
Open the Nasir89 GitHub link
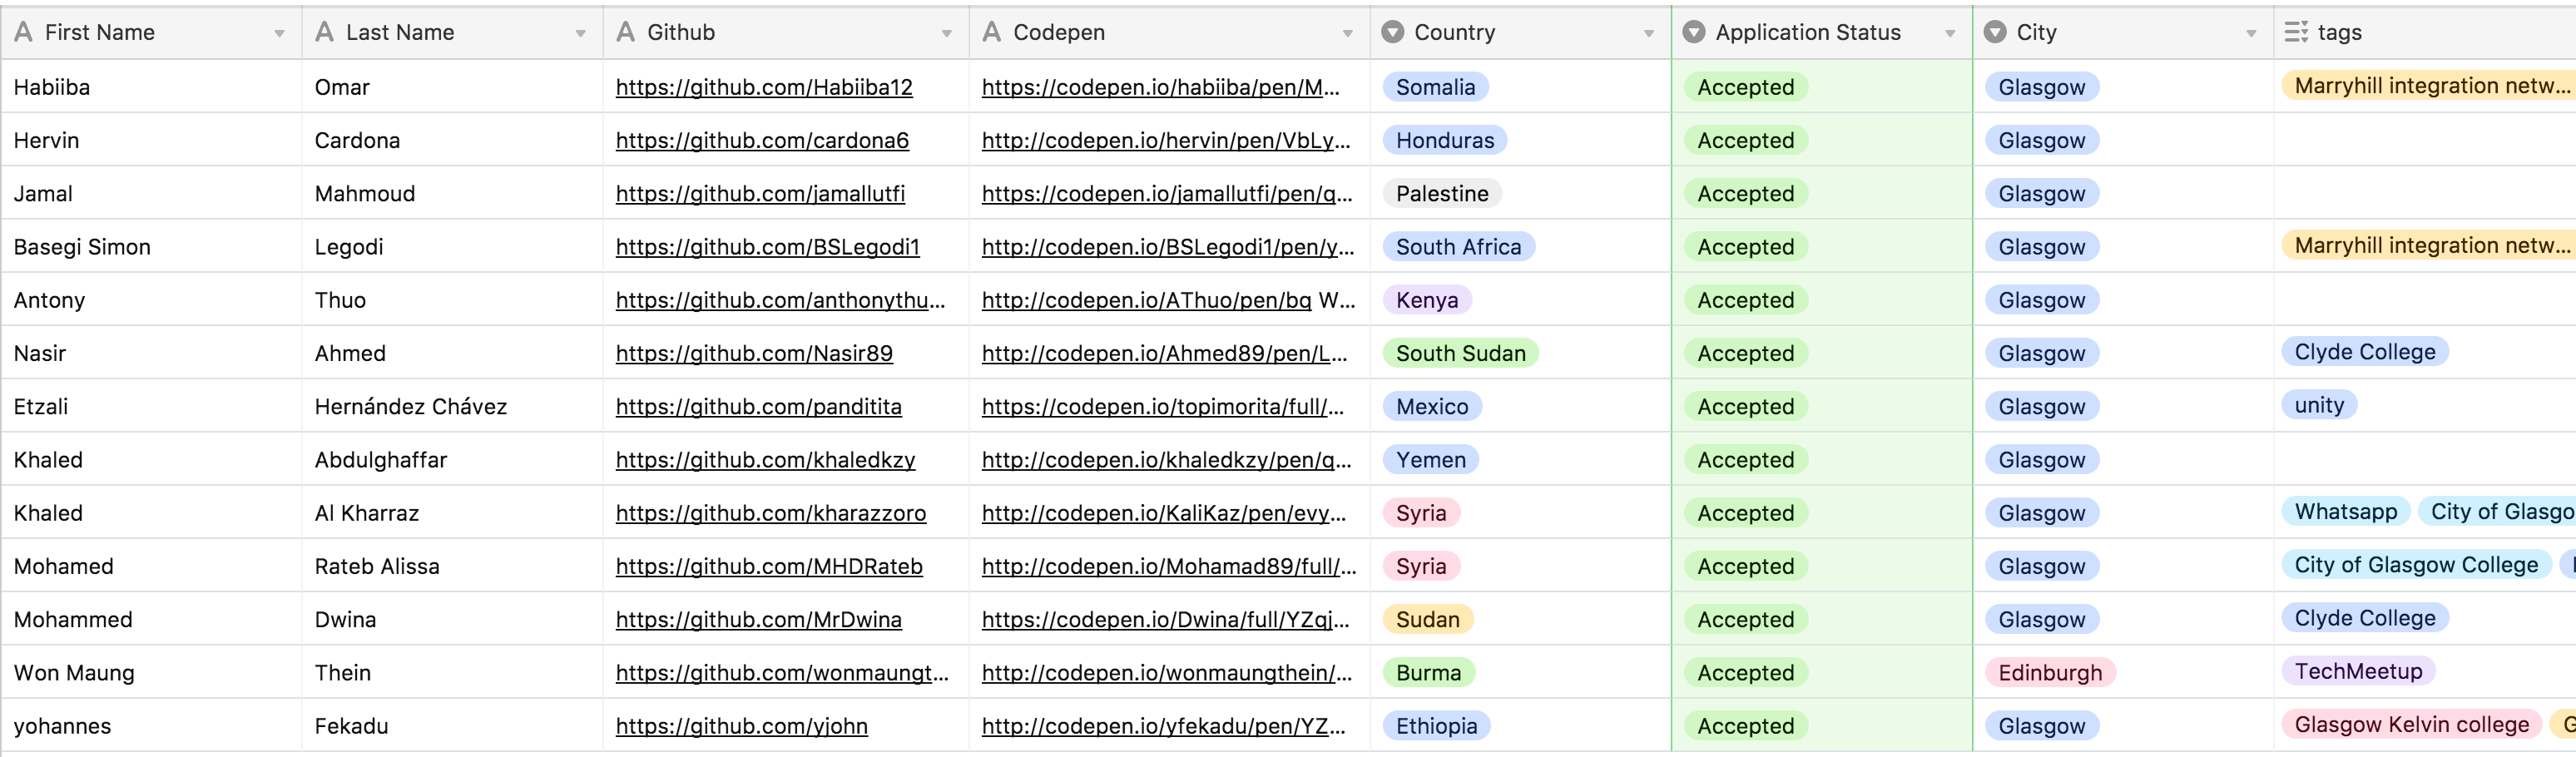point(754,353)
